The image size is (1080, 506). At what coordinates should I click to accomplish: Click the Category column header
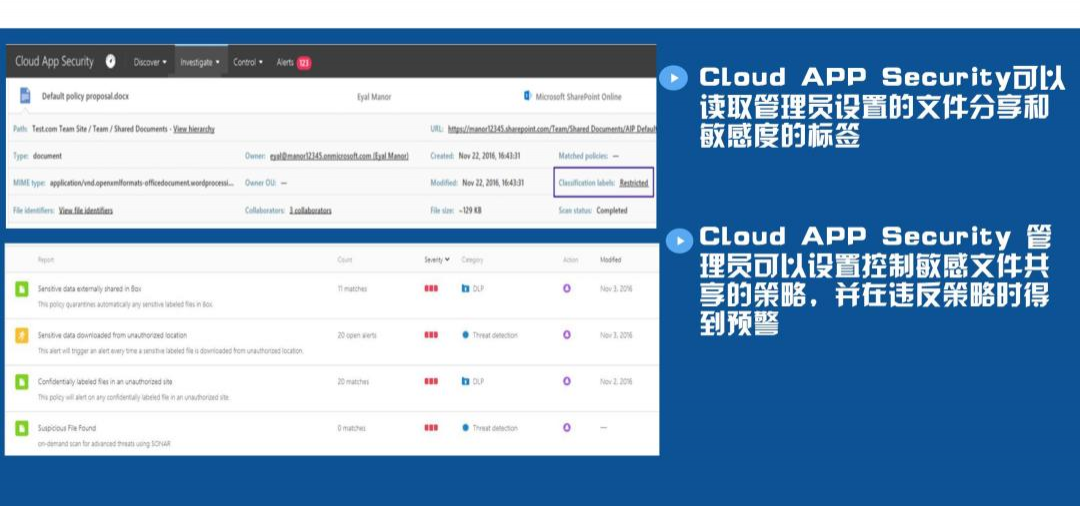coord(472,260)
